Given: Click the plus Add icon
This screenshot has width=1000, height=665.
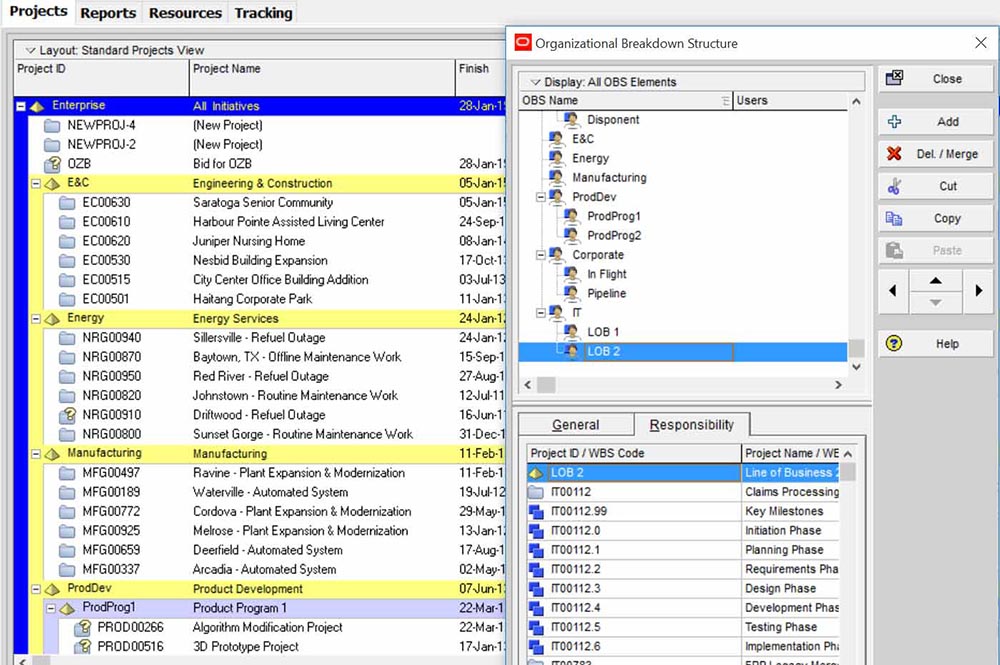Looking at the screenshot, I should 894,122.
